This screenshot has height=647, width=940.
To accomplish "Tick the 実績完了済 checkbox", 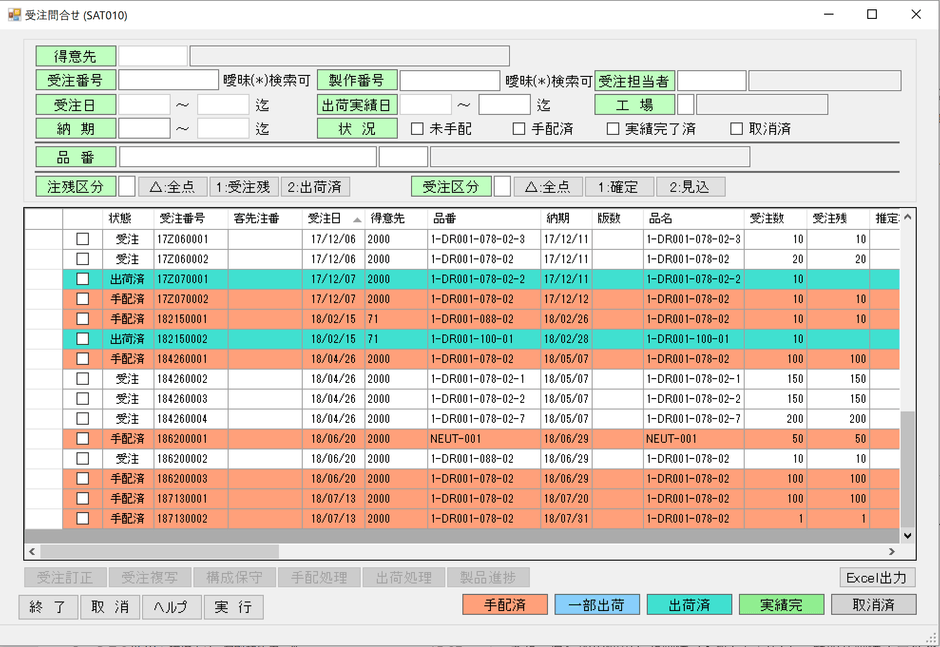I will click(613, 129).
